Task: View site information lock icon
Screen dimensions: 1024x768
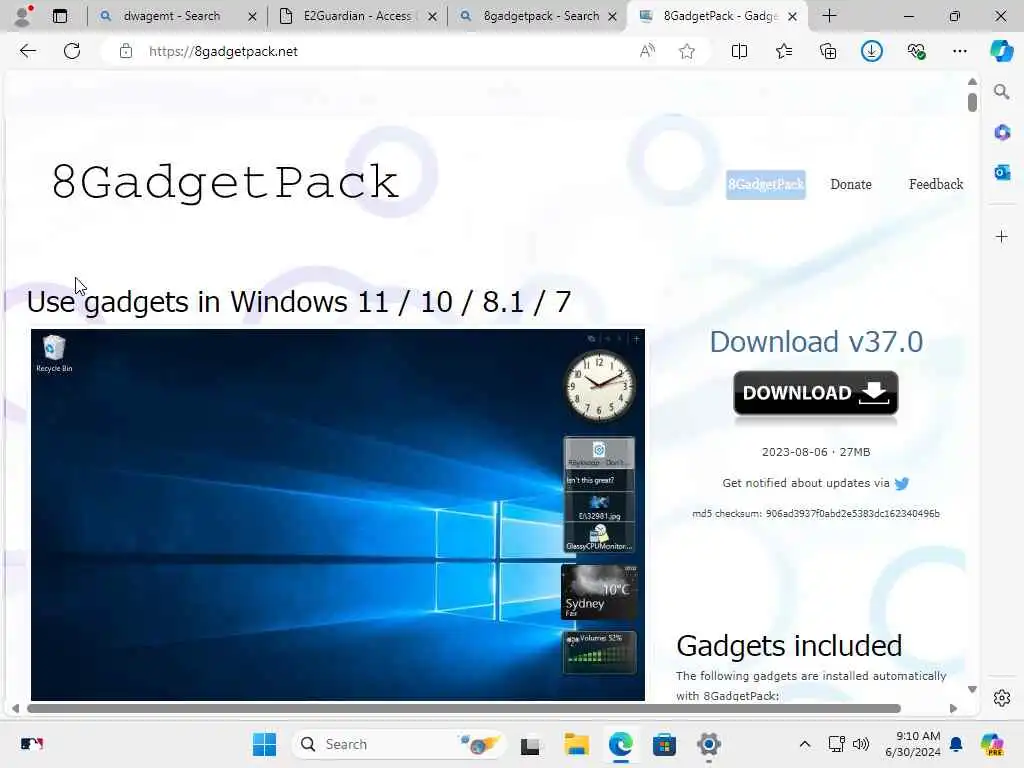Action: point(126,51)
